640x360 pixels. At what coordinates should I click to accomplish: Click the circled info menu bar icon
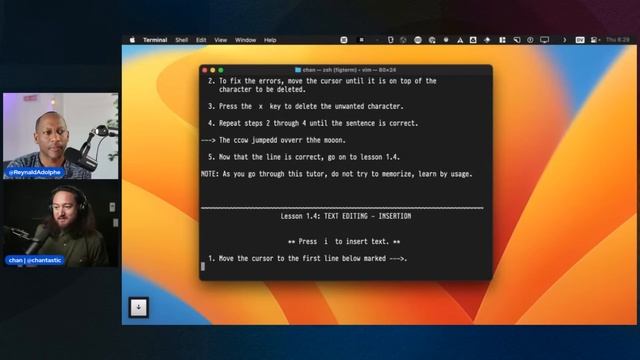530,40
